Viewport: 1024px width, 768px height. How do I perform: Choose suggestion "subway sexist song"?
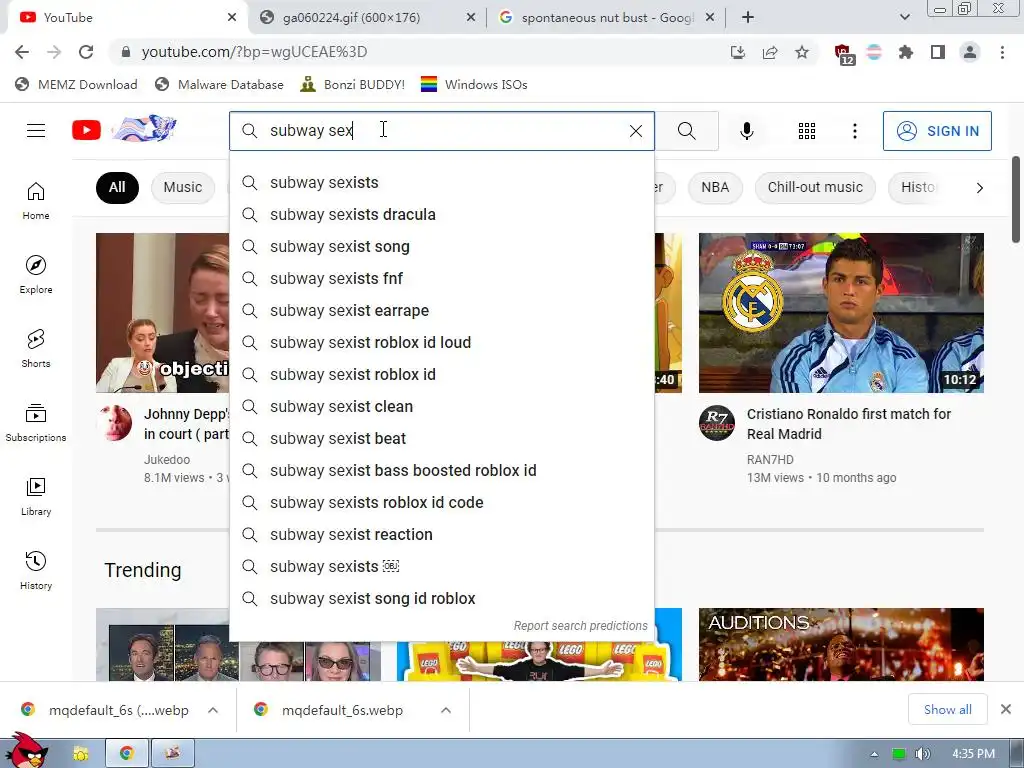click(x=441, y=246)
